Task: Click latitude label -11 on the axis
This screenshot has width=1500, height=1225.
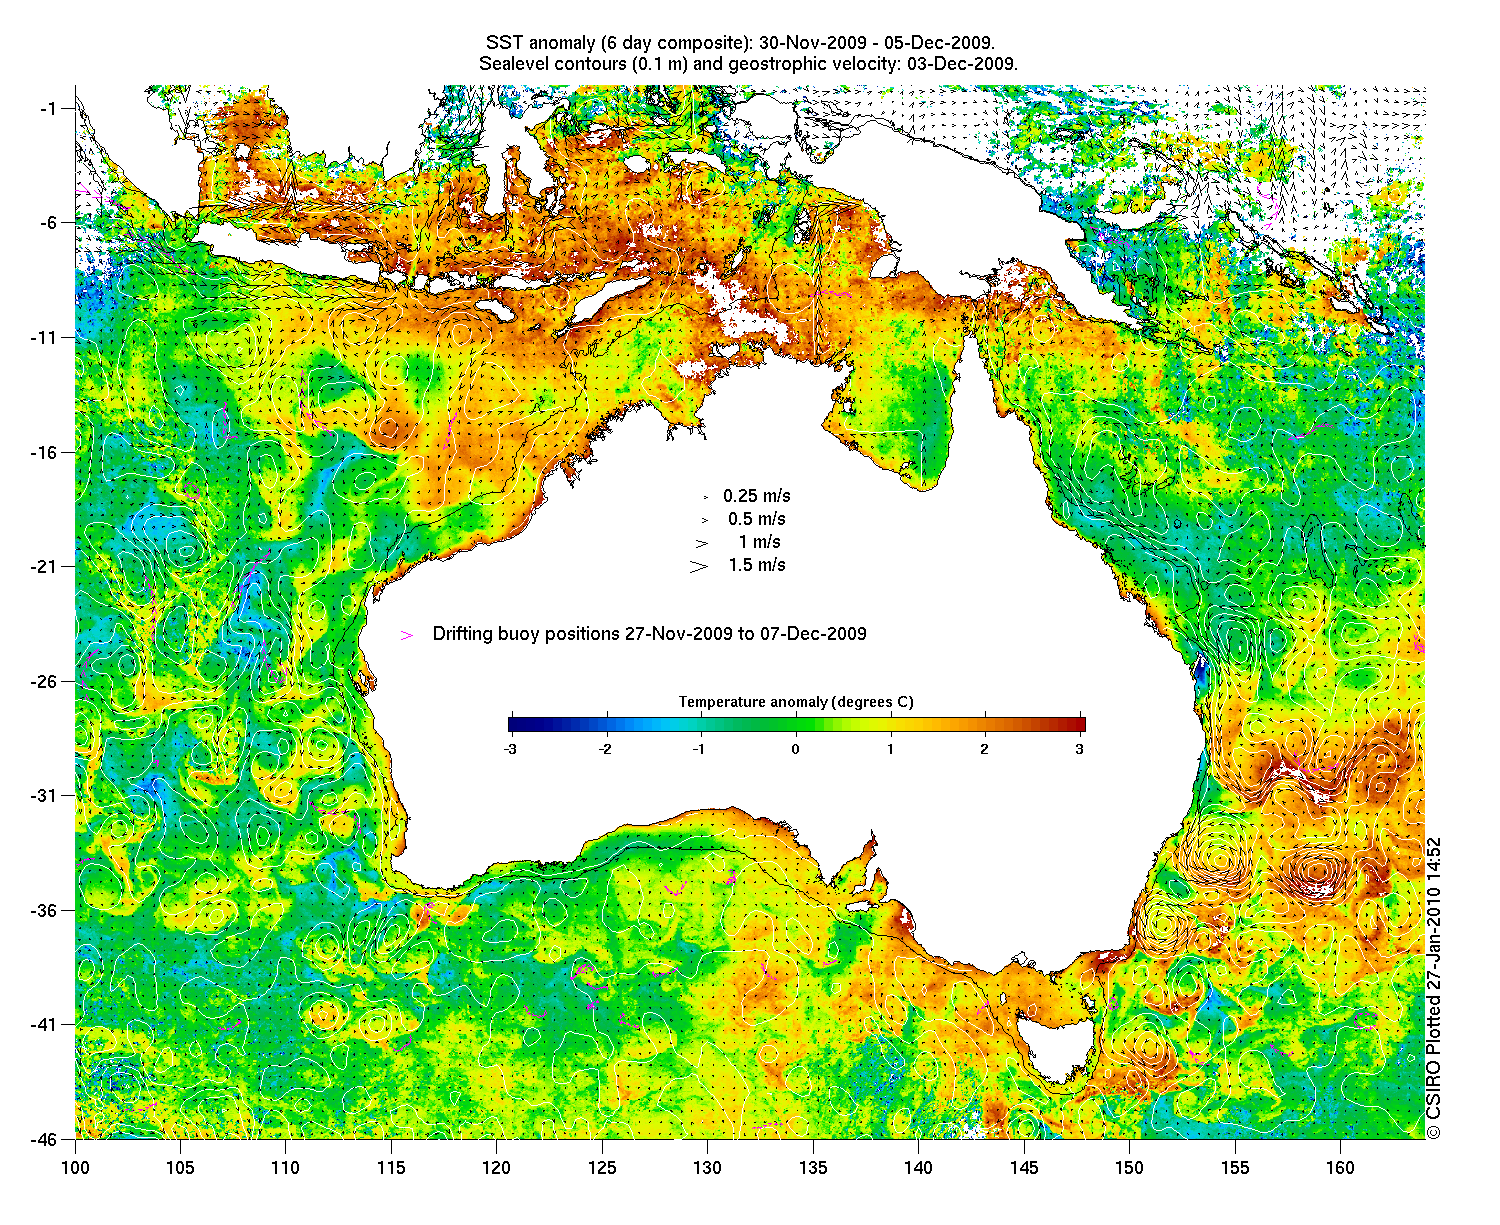Action: click(45, 337)
